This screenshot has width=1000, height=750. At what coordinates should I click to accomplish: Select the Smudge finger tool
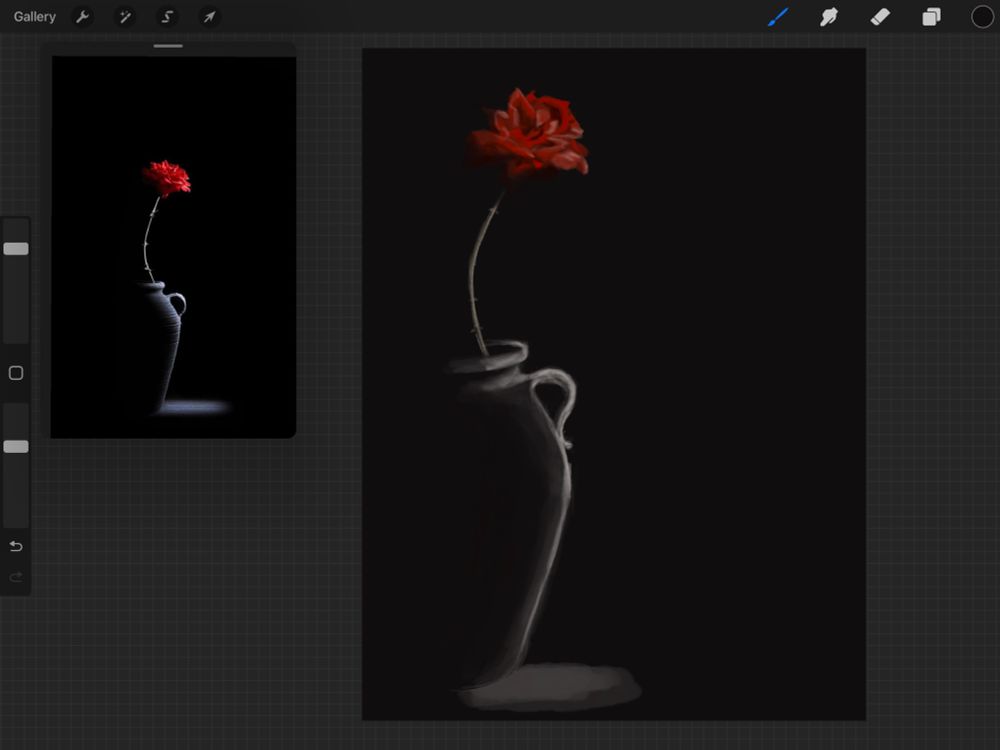(x=829, y=17)
